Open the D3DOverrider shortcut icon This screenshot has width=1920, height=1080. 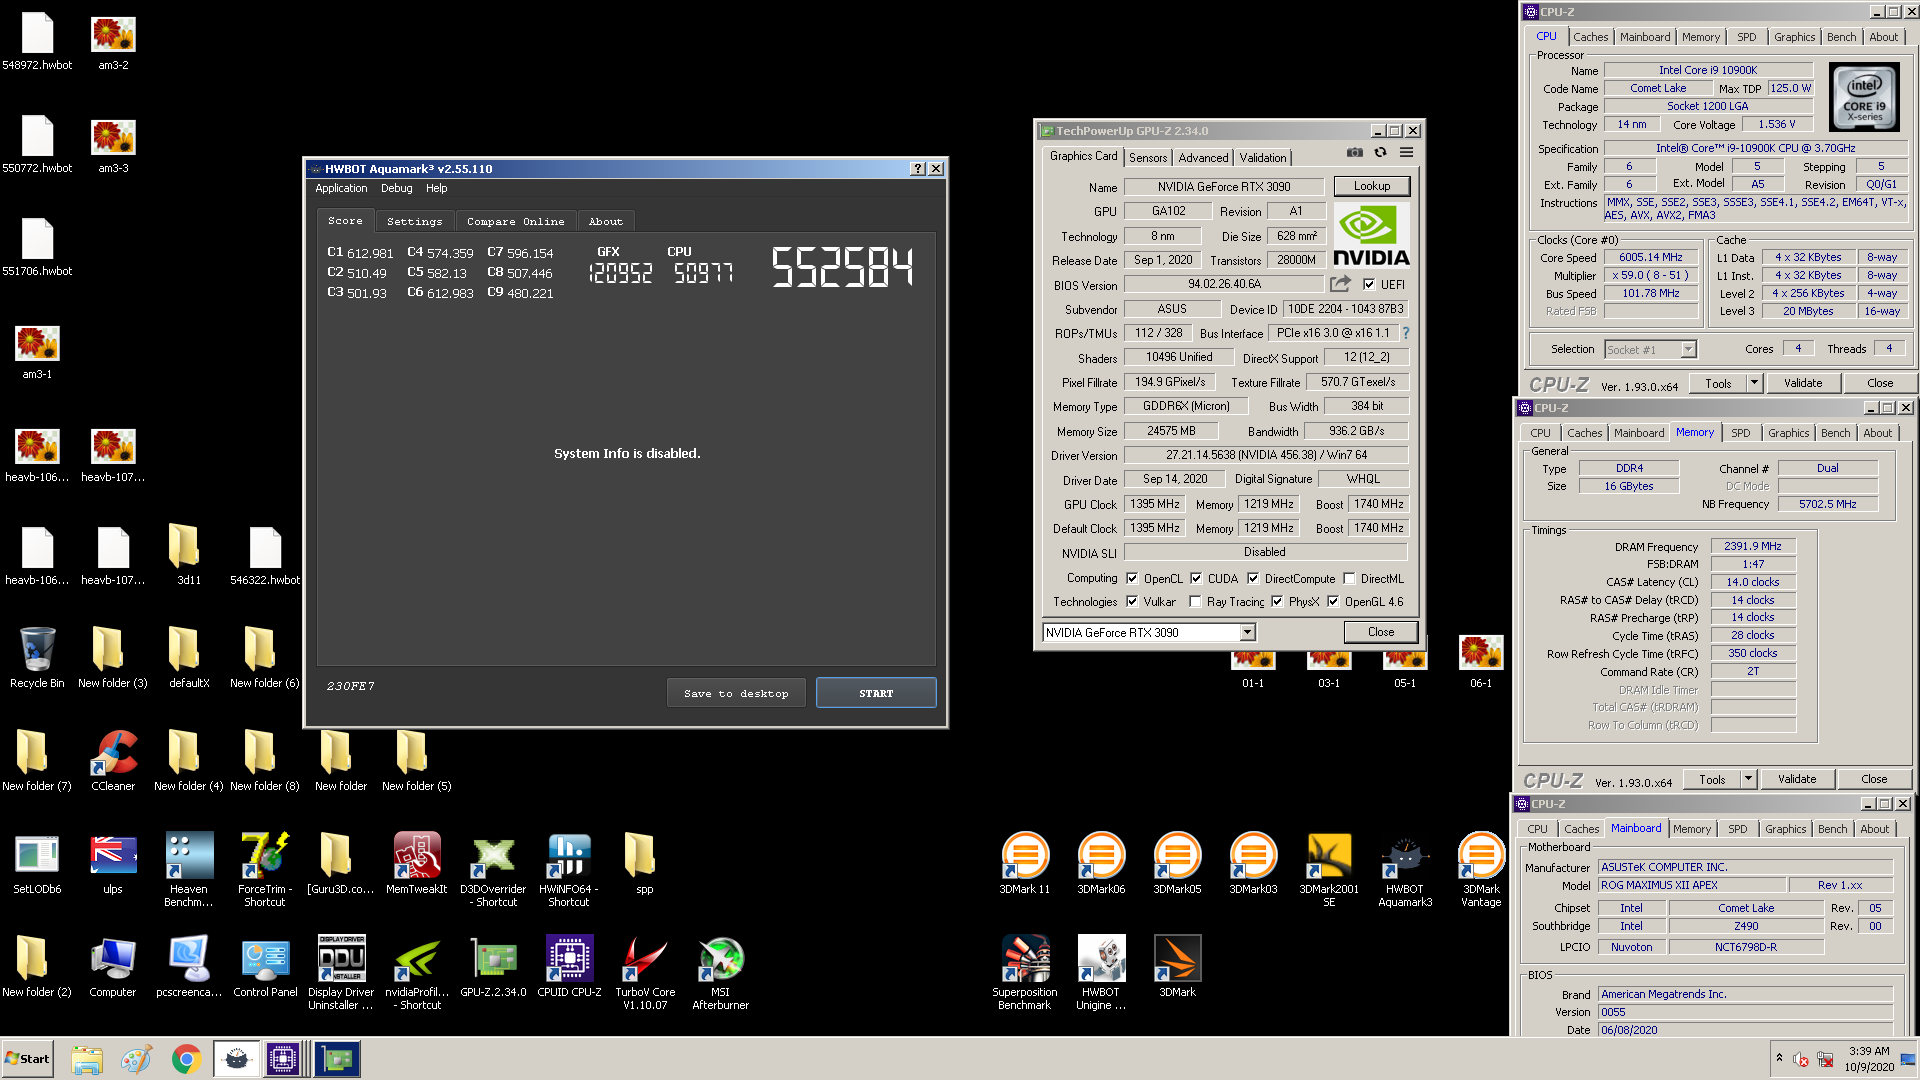[493, 870]
